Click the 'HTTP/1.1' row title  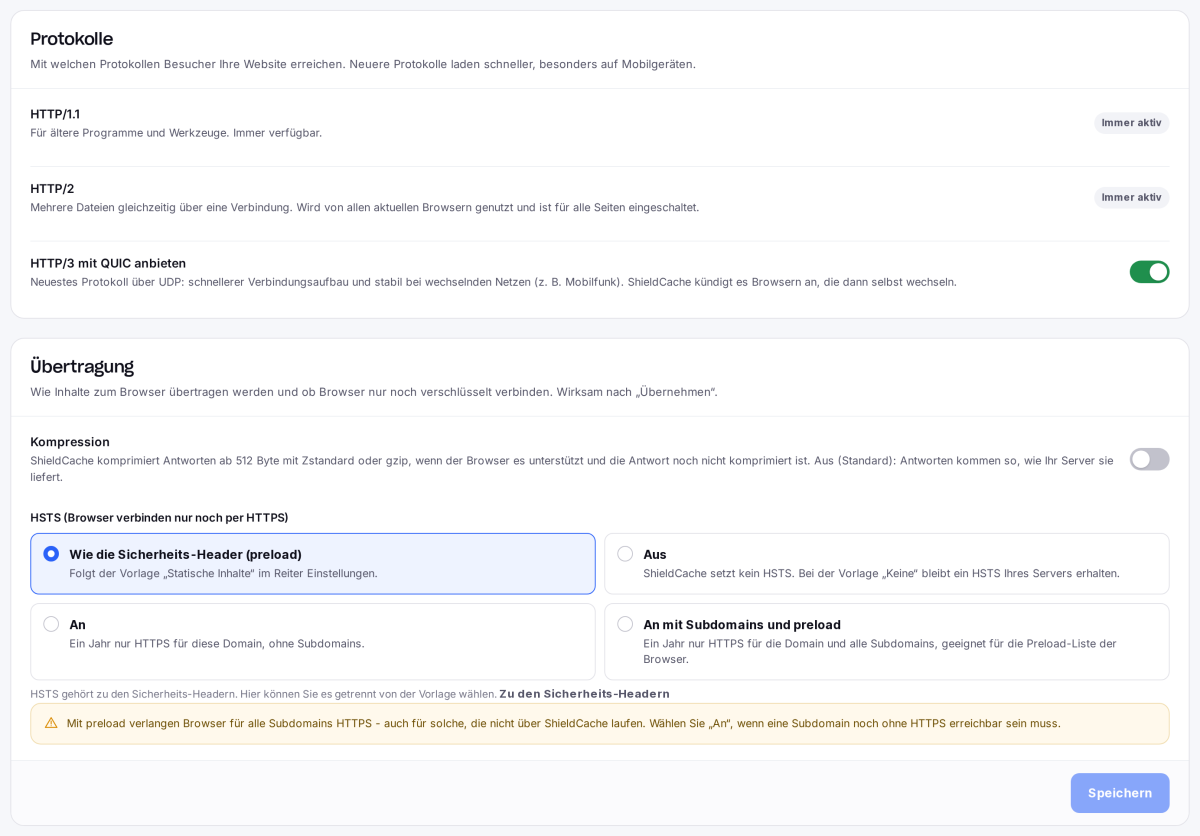coord(55,114)
